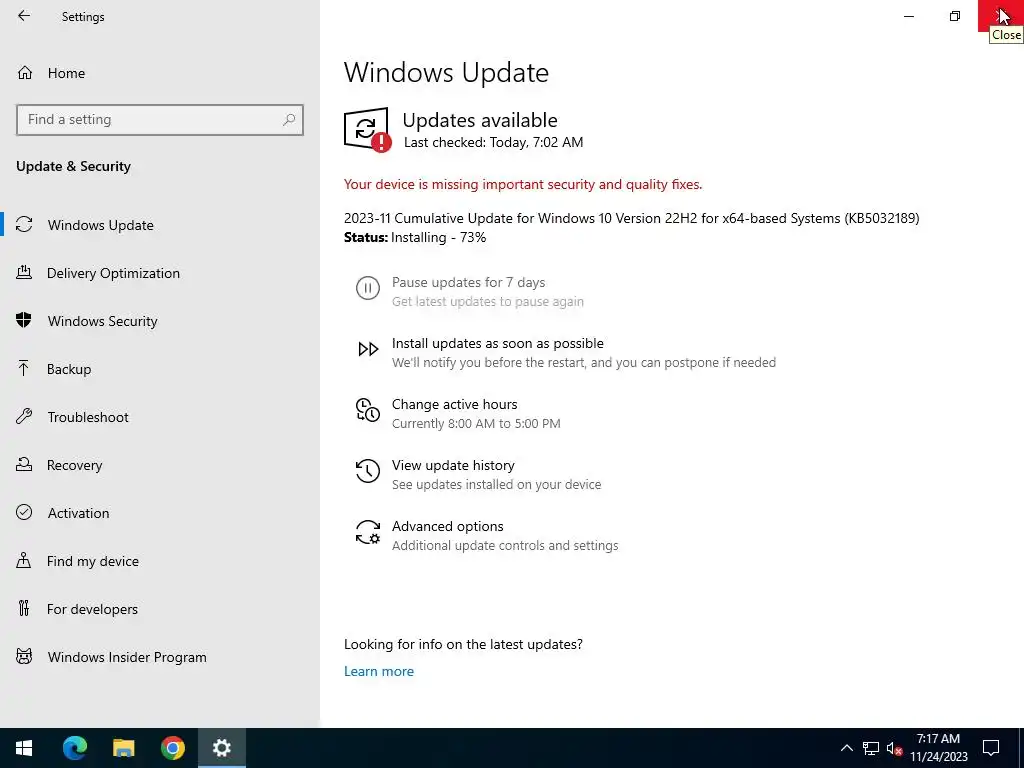Viewport: 1024px width, 768px height.
Task: Click the network icon in system tray
Action: (871, 748)
